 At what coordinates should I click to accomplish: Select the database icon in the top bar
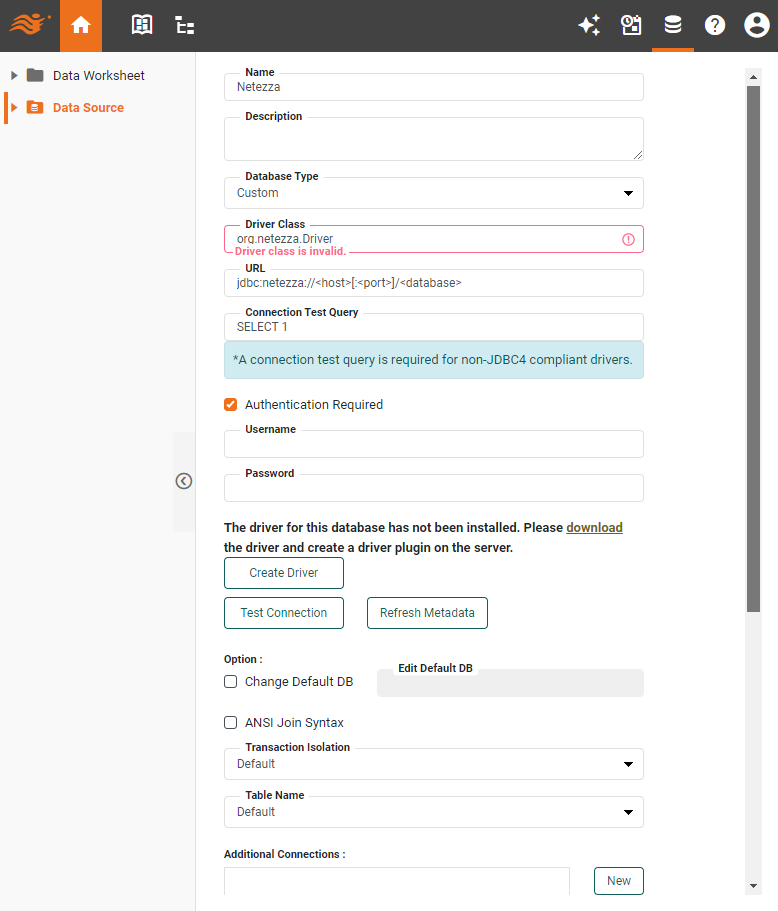(x=672, y=25)
